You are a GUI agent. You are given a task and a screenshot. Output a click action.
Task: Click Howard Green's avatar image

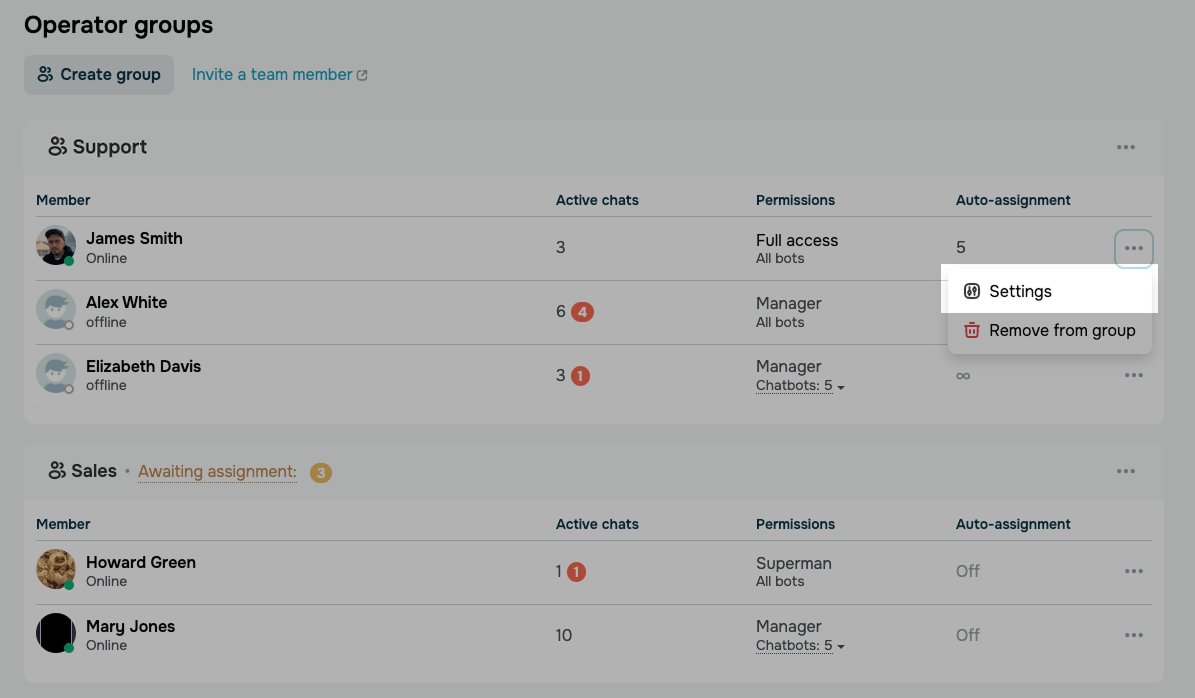pyautogui.click(x=56, y=568)
